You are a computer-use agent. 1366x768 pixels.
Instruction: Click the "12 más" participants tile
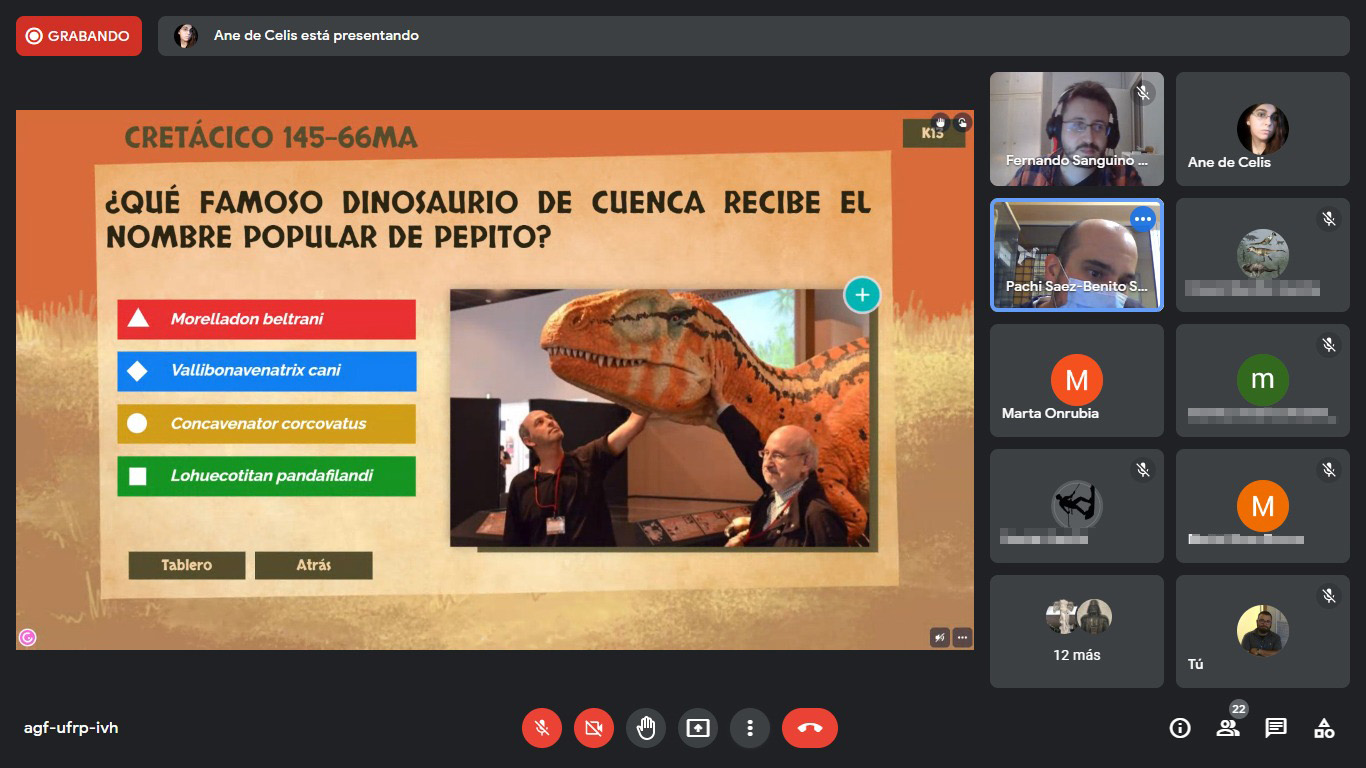(x=1077, y=631)
